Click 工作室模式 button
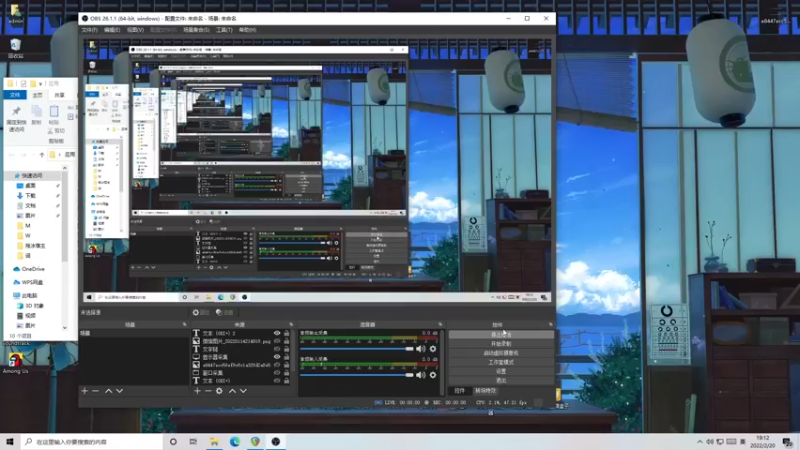The image size is (800, 450). tap(501, 362)
